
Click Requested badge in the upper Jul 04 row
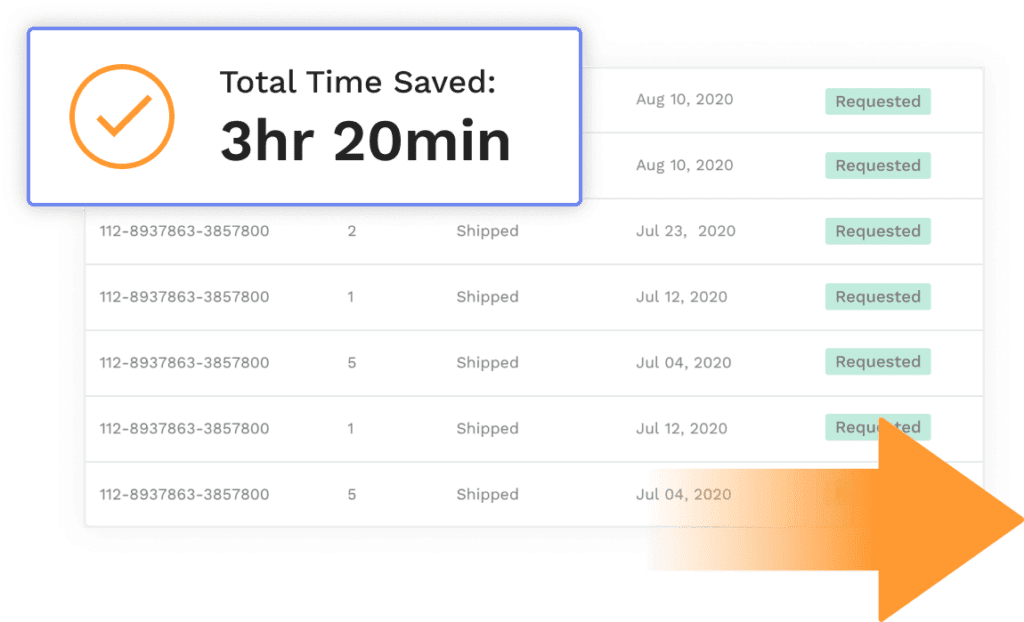coord(877,362)
